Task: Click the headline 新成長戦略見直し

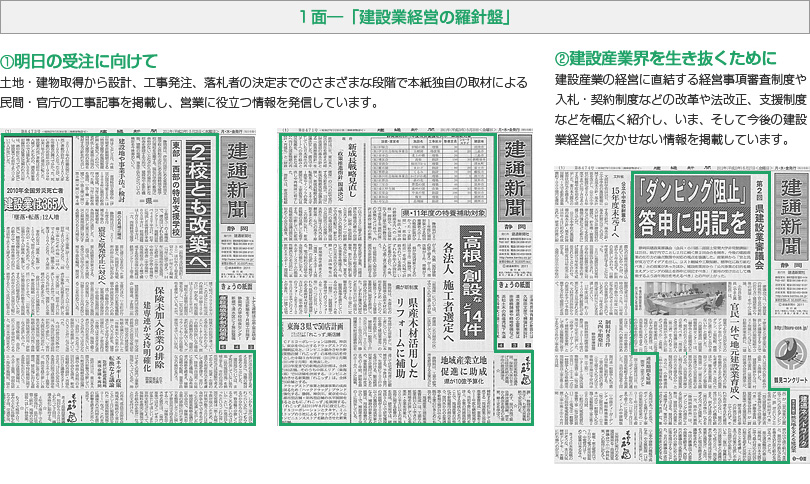Action: pyautogui.click(x=352, y=171)
